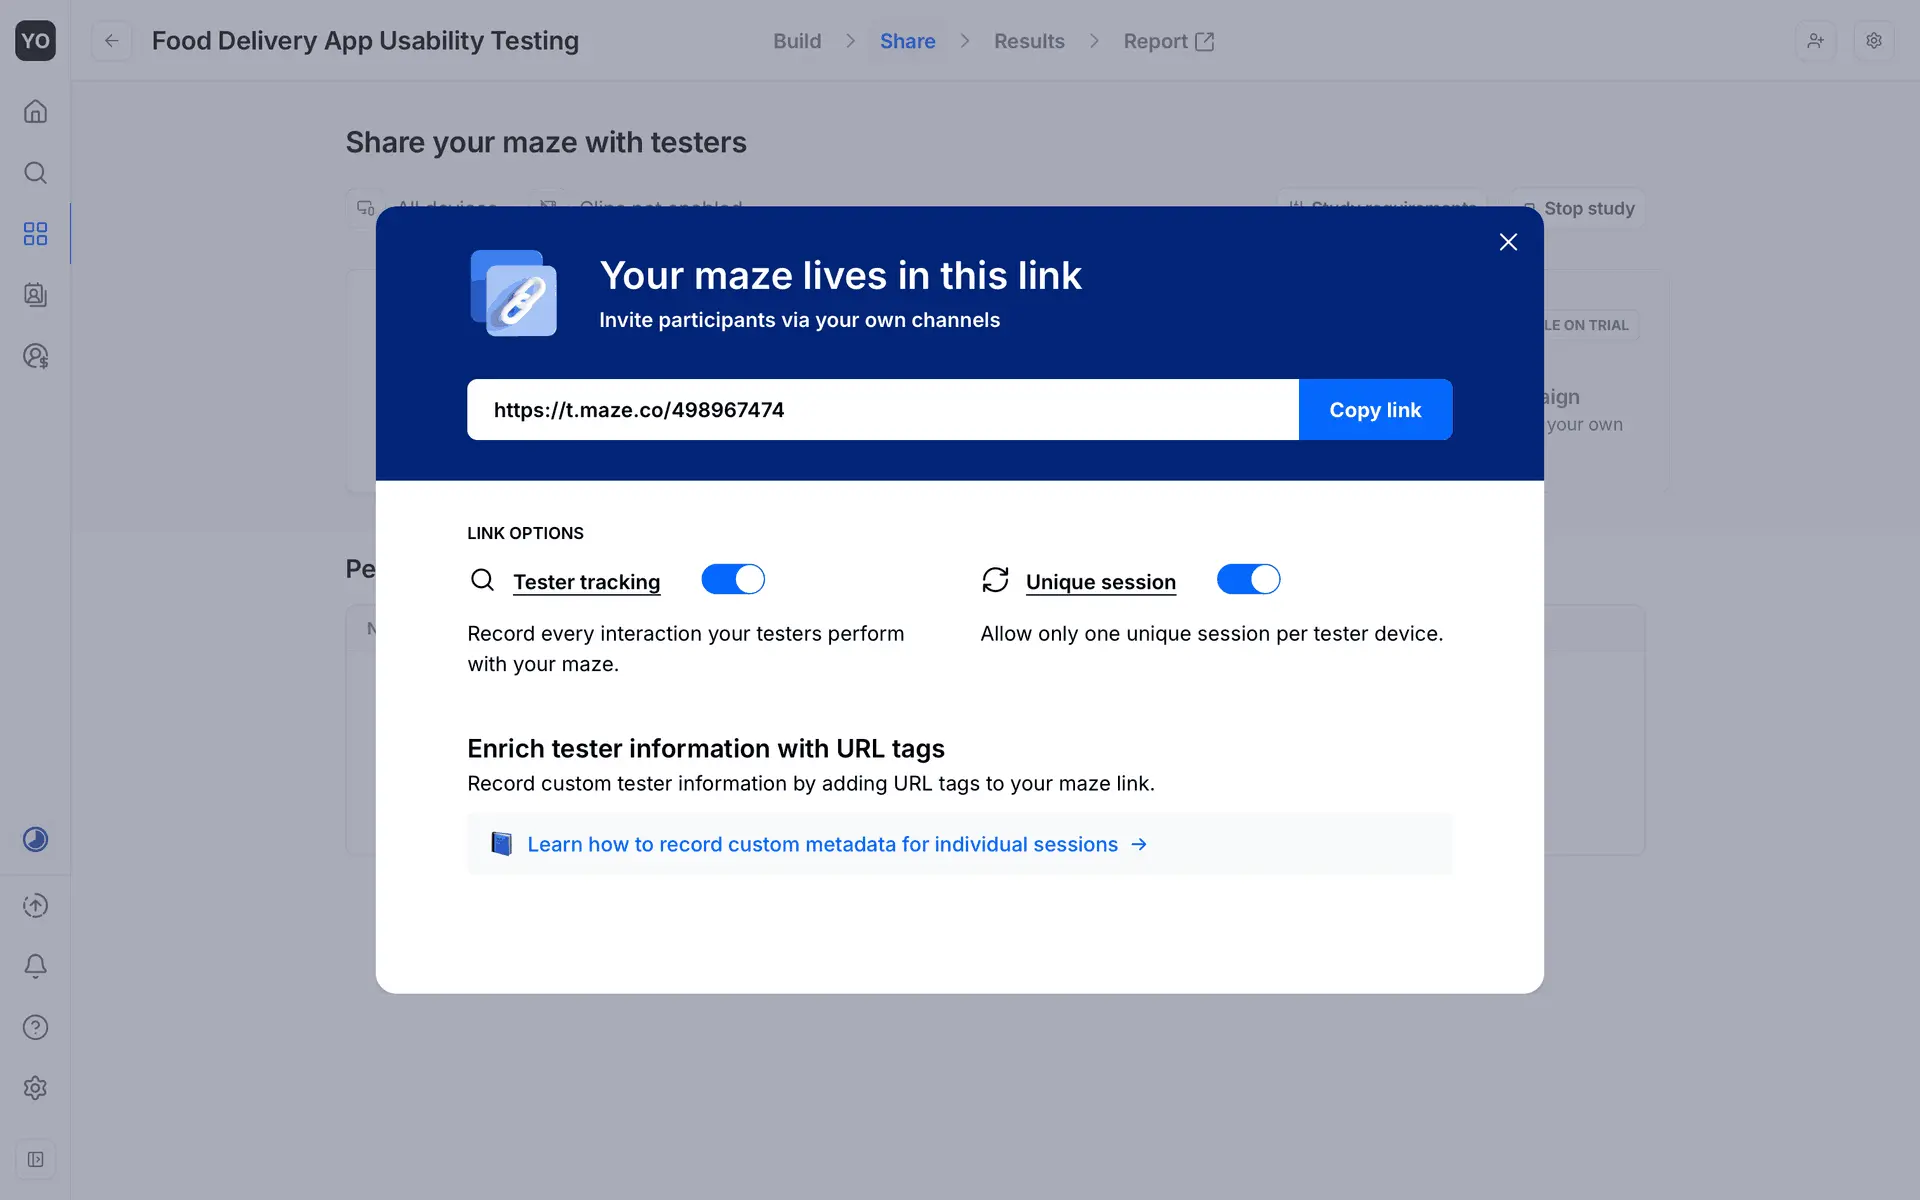Go to the Results step tab
1920x1200 pixels.
pos(1029,41)
